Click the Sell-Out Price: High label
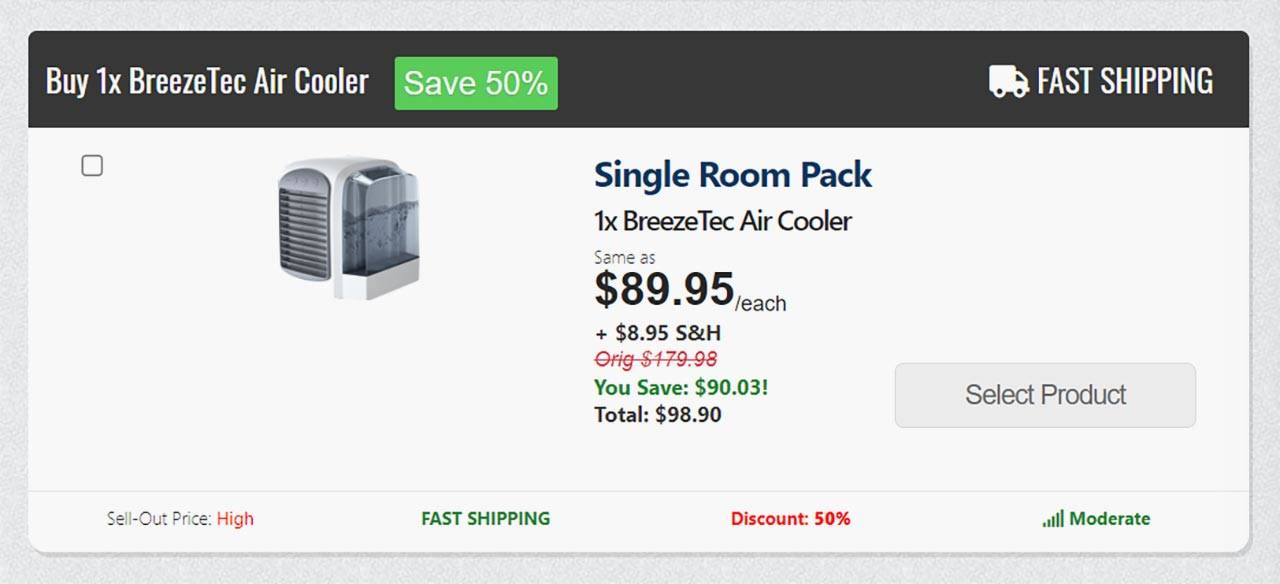Screen dimensions: 1280x584 180,519
